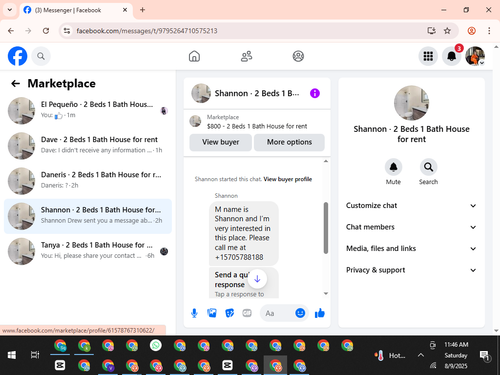Image resolution: width=500 pixels, height=375 pixels.
Task: Expand the Privacy & support section
Action: pyautogui.click(x=411, y=270)
